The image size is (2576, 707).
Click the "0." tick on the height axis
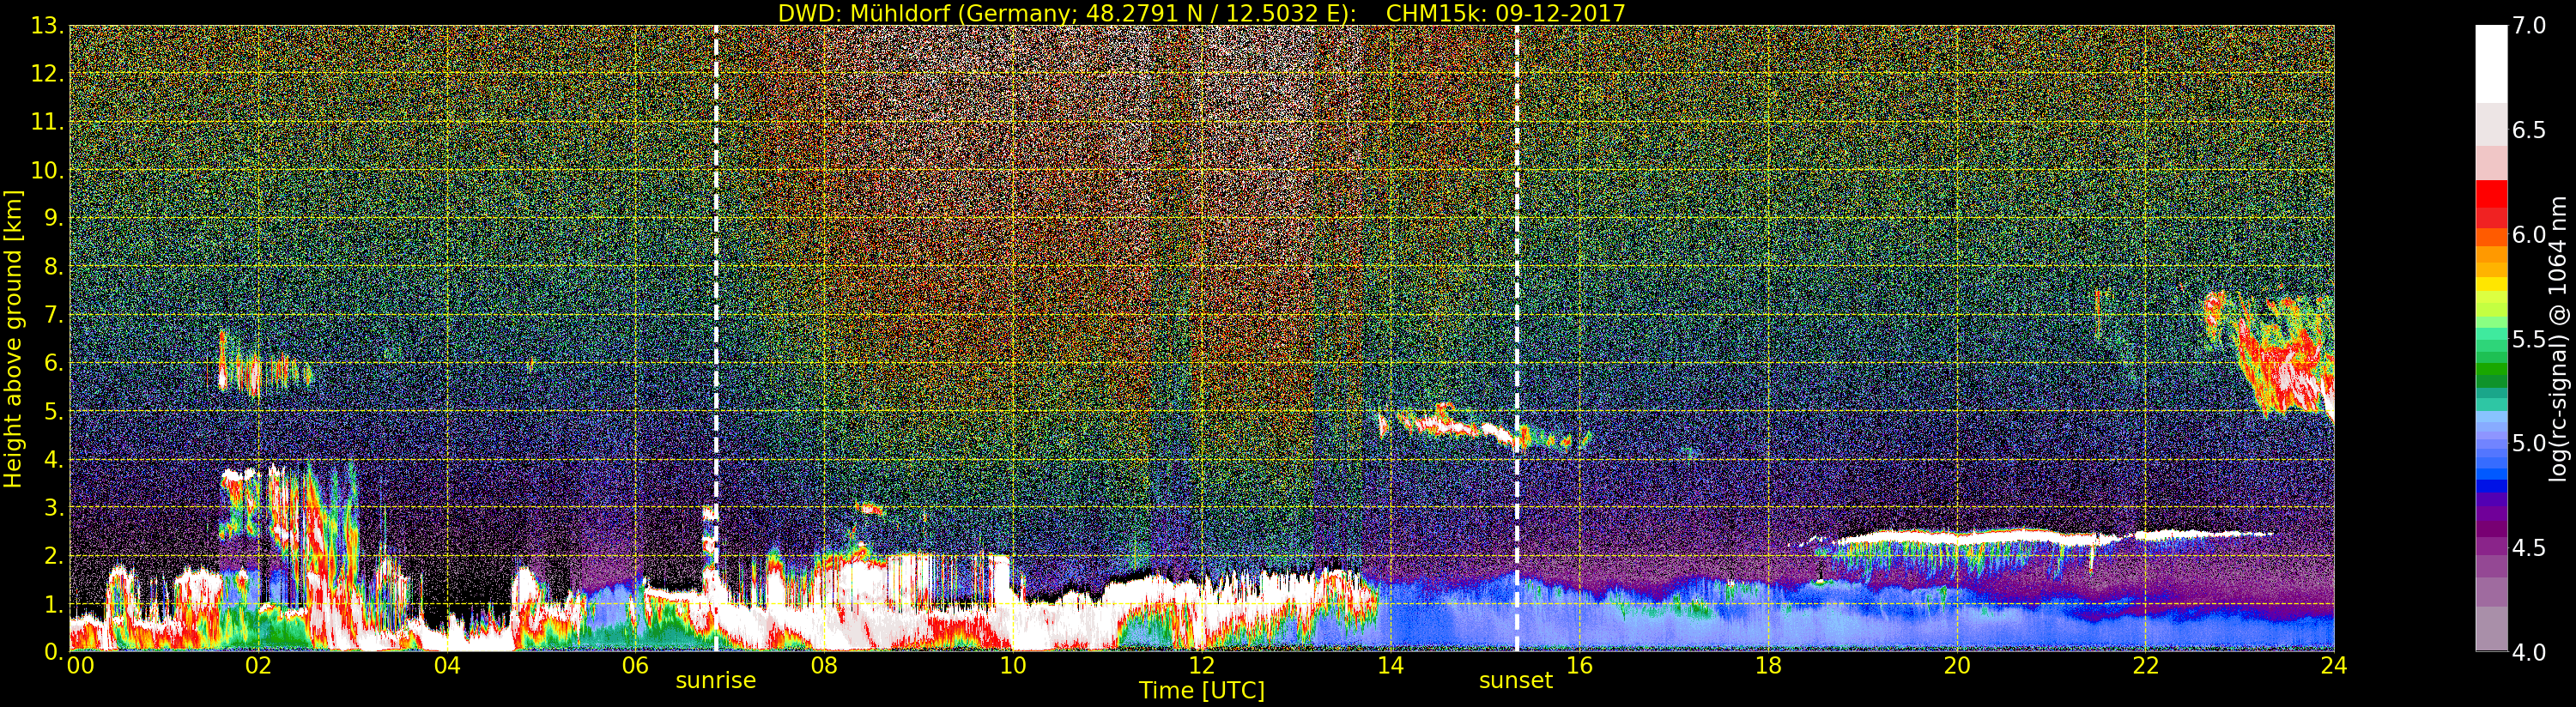53,651
